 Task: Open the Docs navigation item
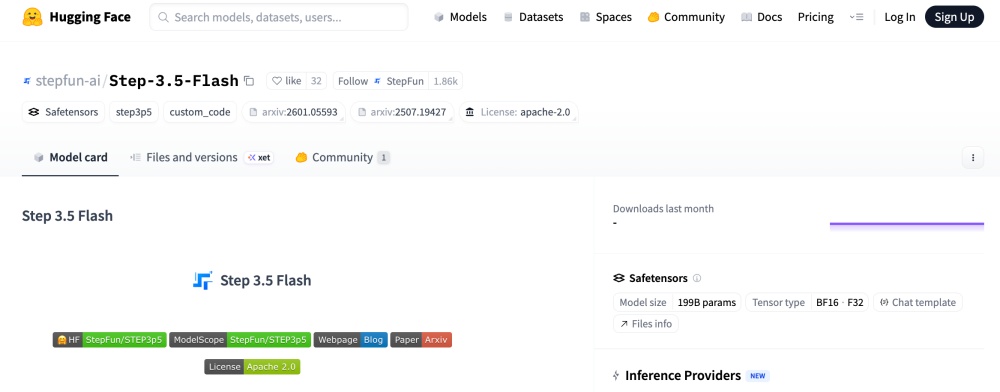point(761,17)
